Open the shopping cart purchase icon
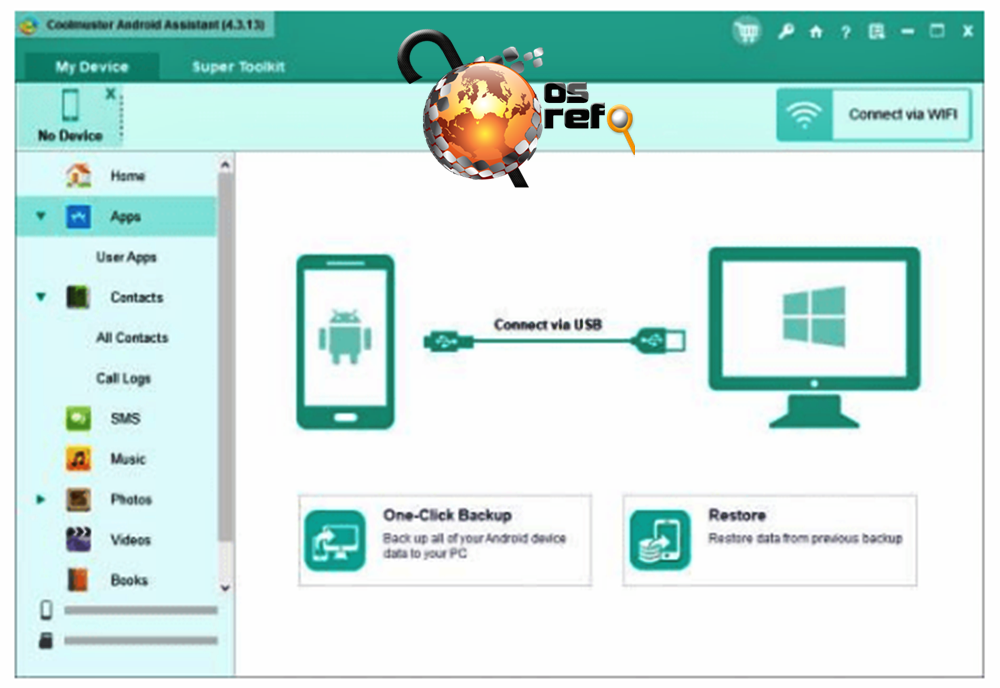 pos(747,31)
